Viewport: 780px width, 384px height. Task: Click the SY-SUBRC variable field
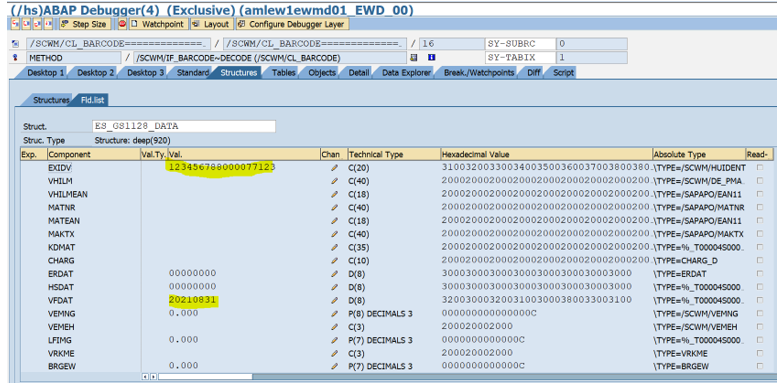coord(520,44)
